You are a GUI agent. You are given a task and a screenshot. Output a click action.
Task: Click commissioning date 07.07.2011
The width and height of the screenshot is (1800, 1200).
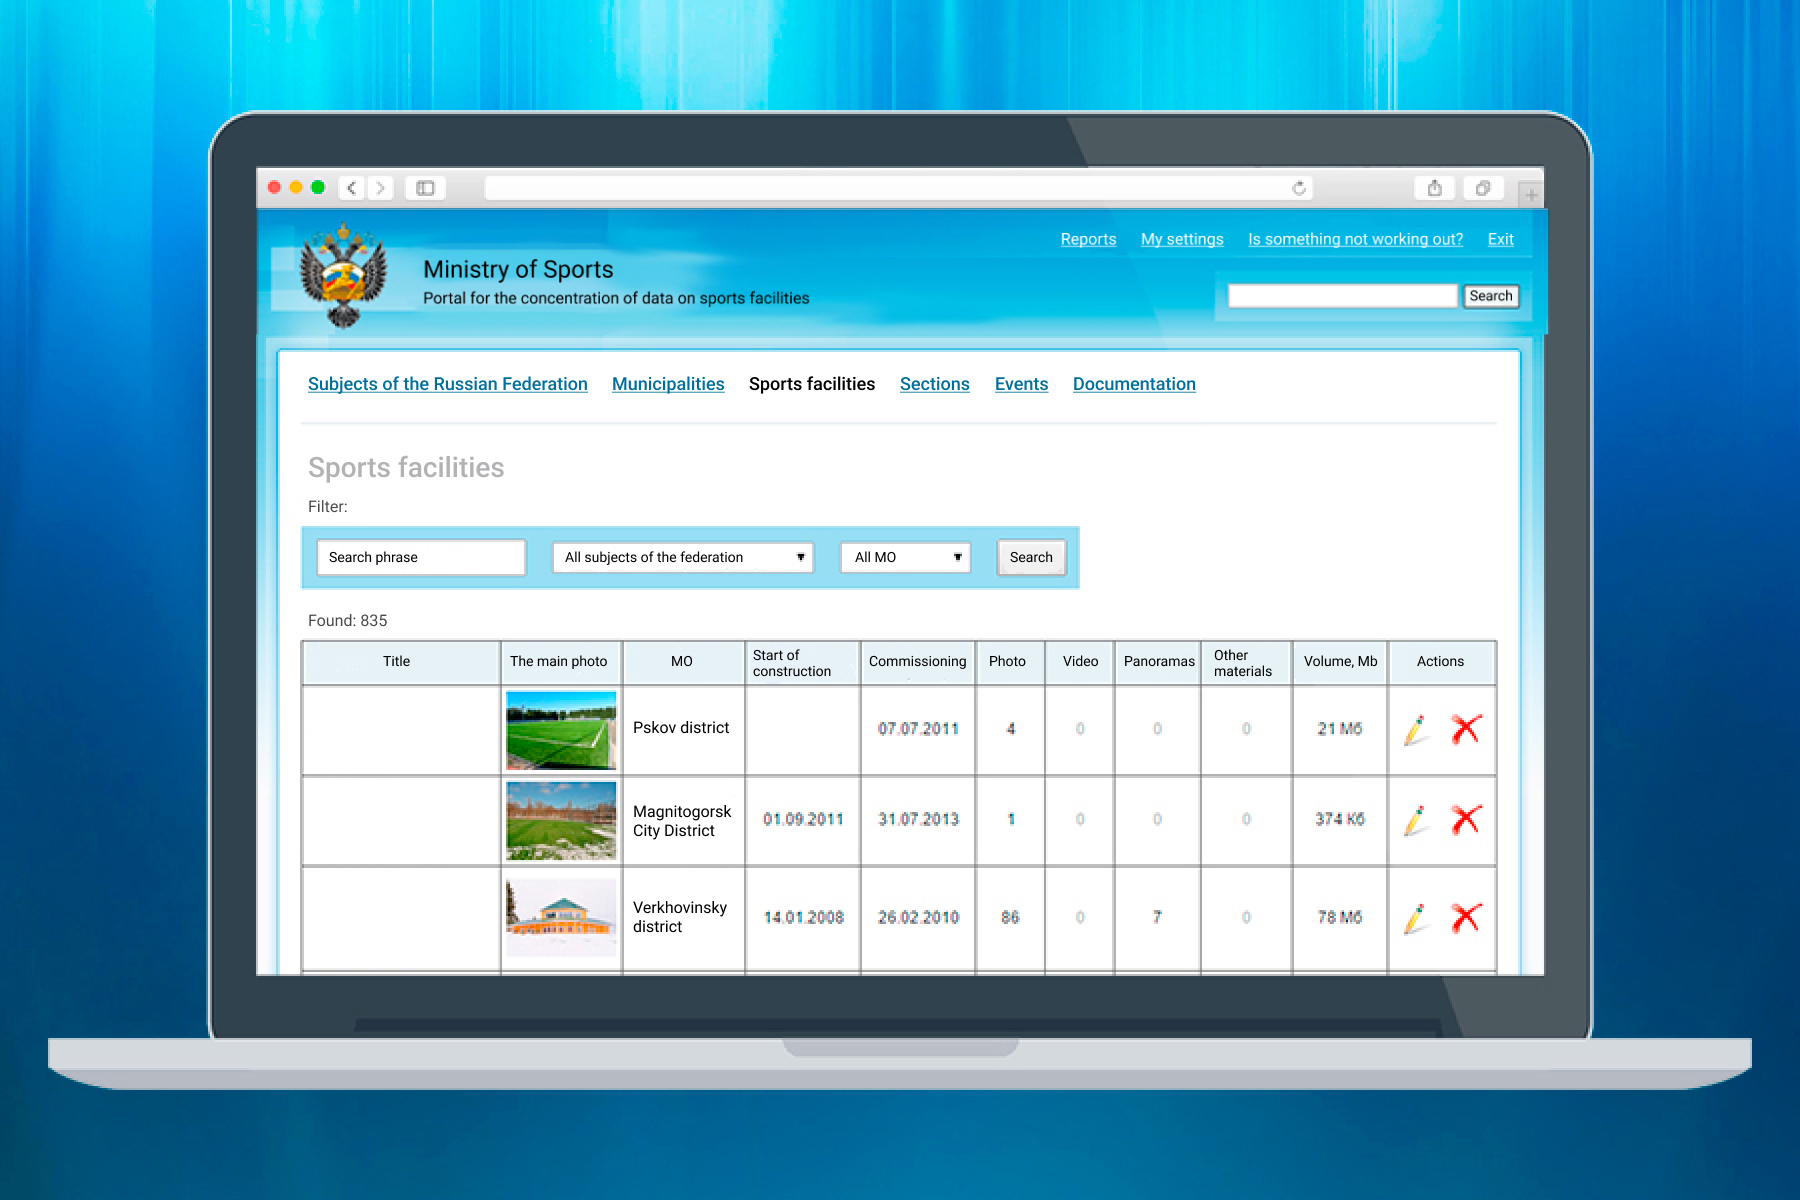pyautogui.click(x=918, y=729)
